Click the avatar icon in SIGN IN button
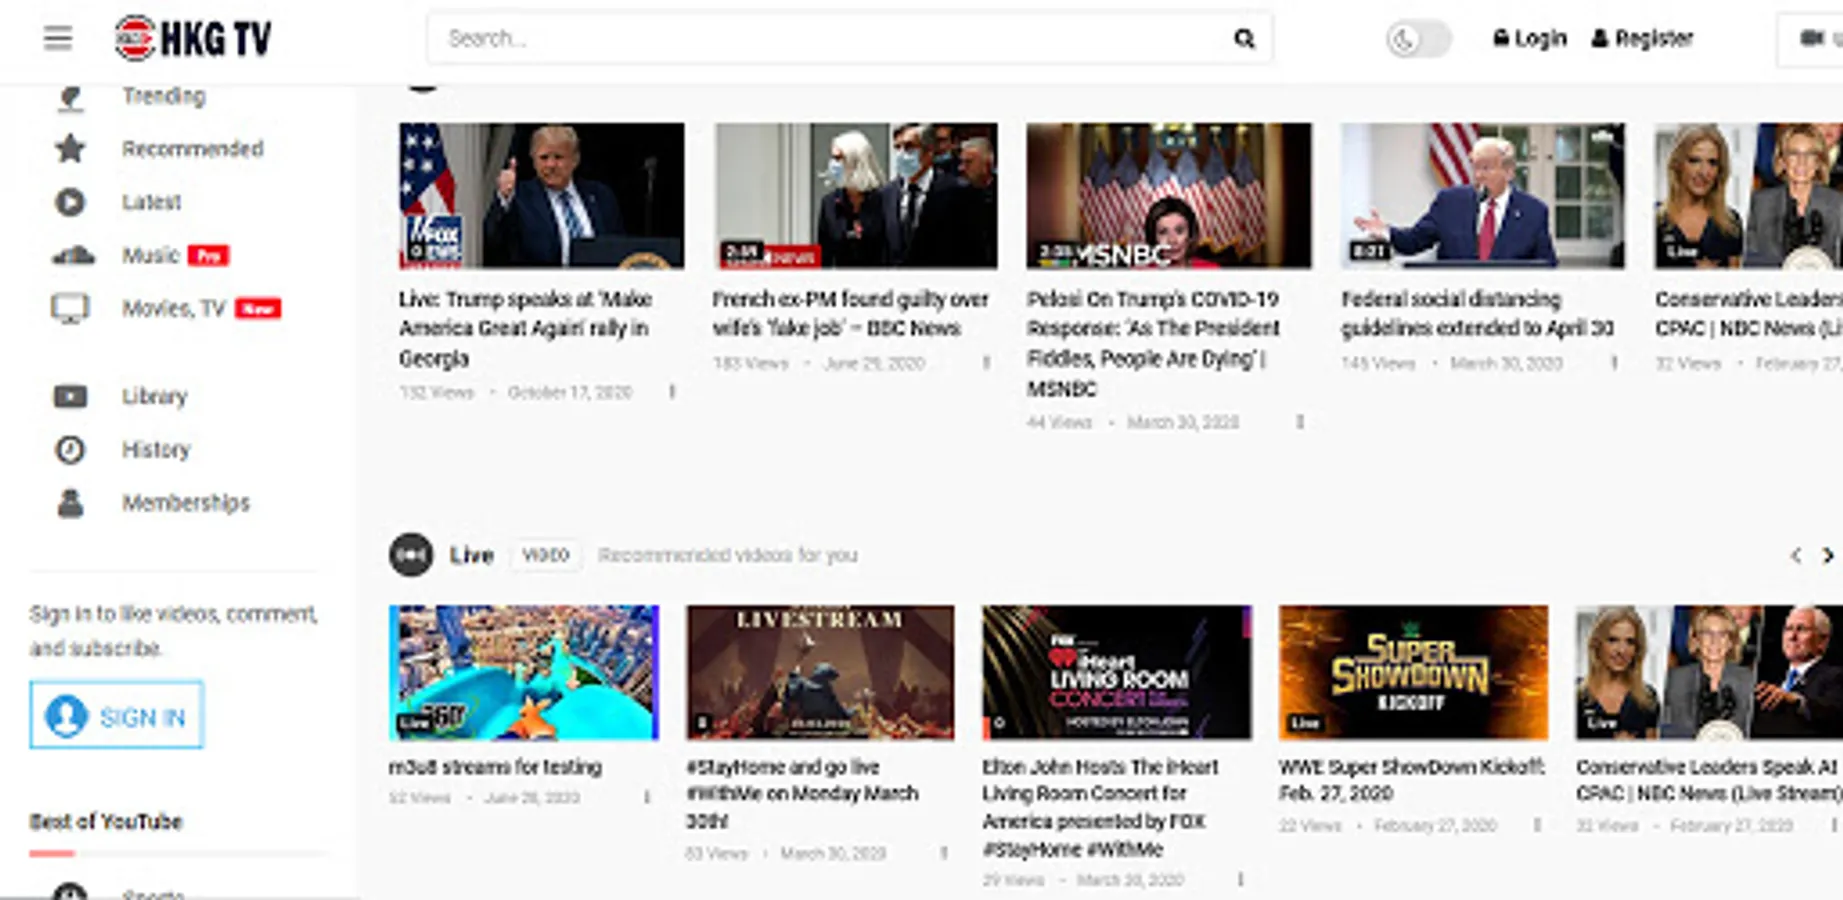 pyautogui.click(x=66, y=716)
